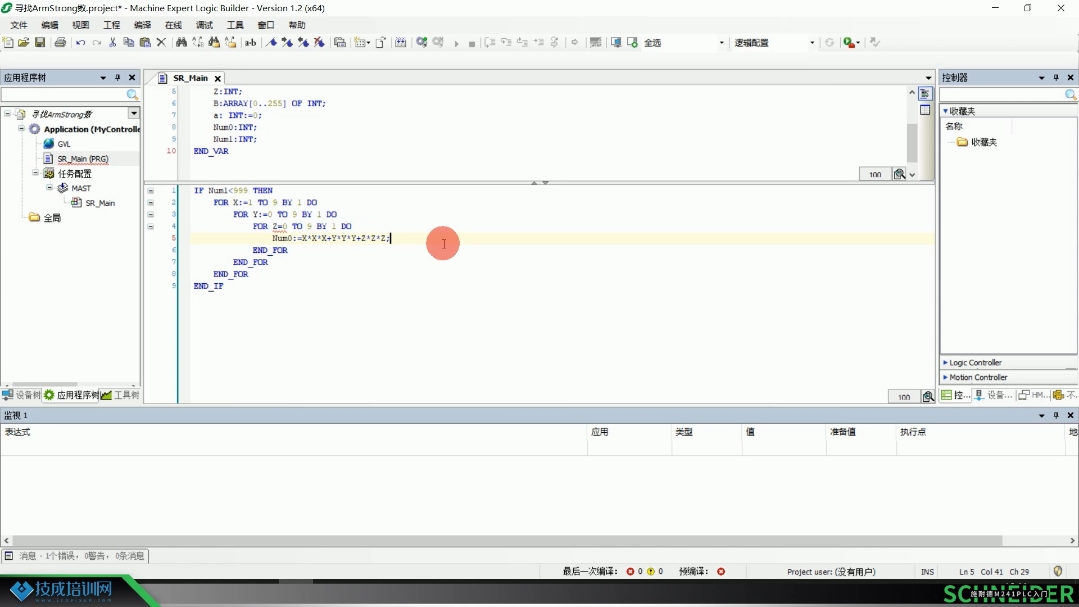Open the zoom magnifier in the code editor corner
Viewport: 1079px width, 607px height.
928,396
